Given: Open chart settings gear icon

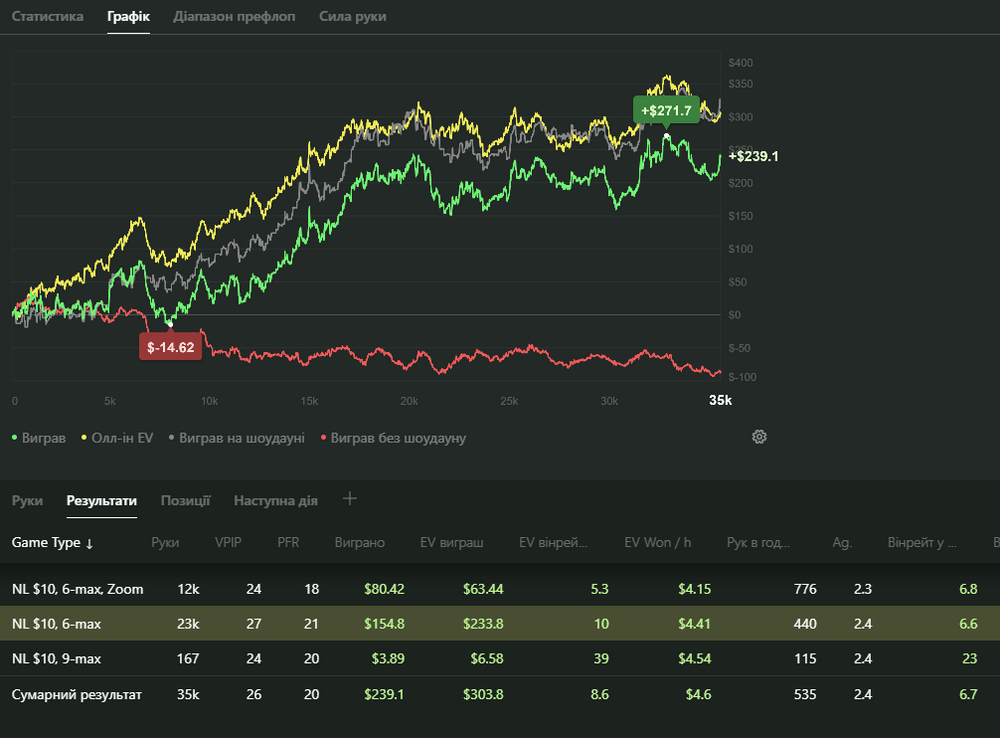Looking at the screenshot, I should coord(759,437).
